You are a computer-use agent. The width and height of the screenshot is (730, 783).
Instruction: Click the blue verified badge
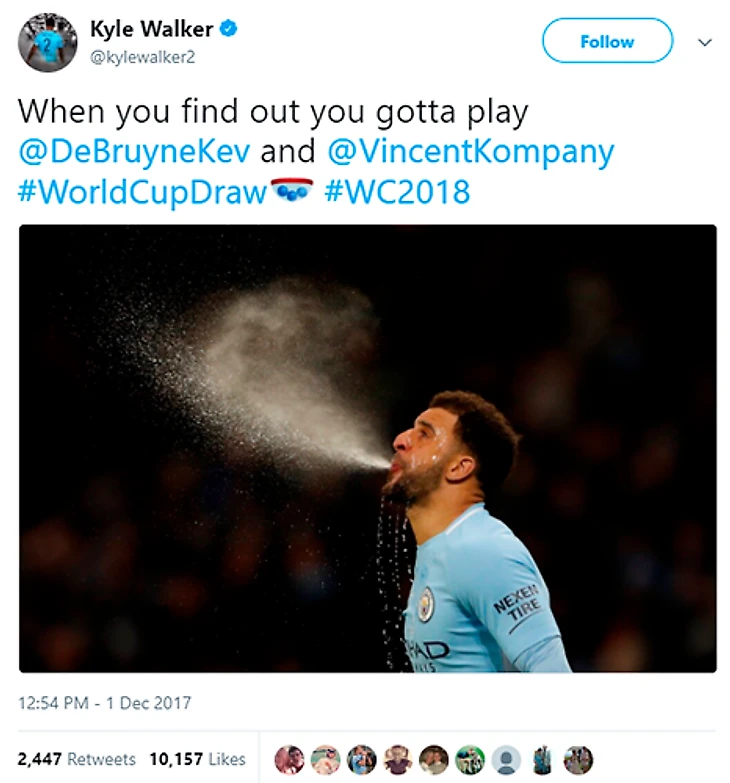(x=230, y=30)
